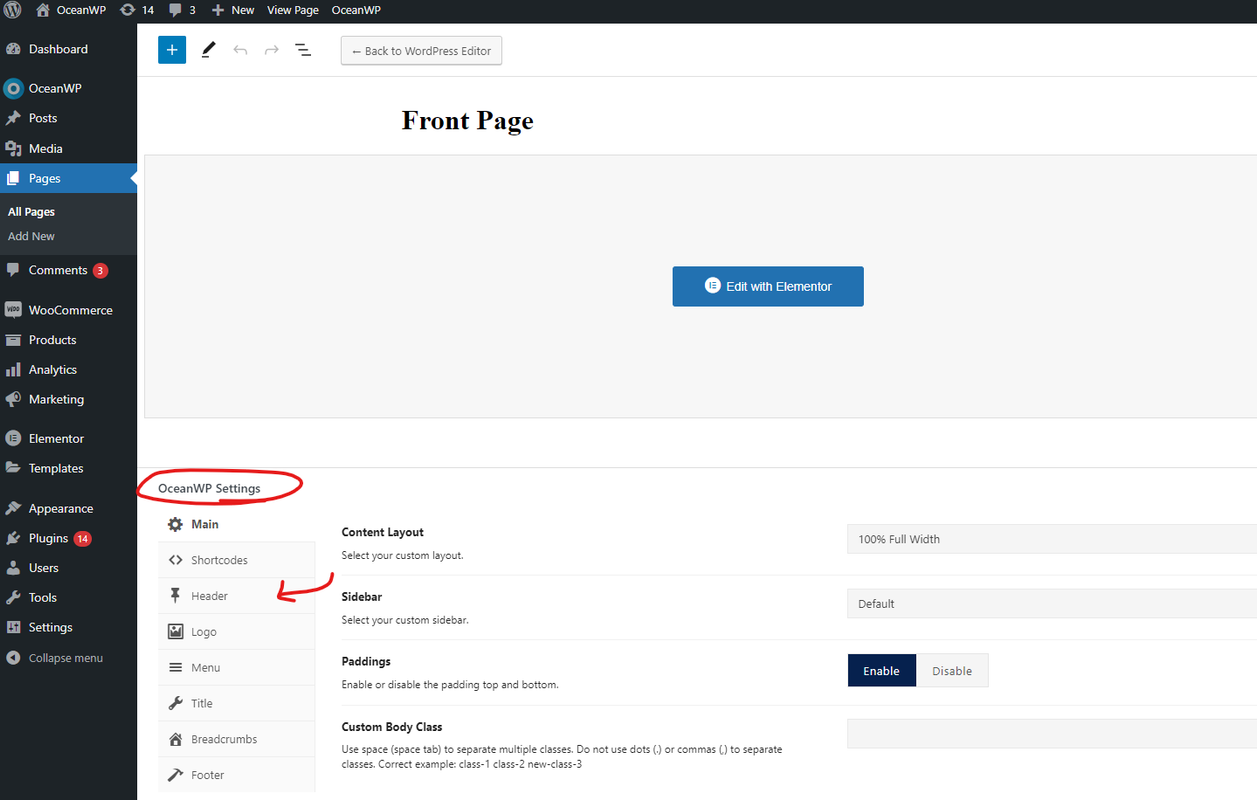Select All Pages submenu link
This screenshot has width=1257, height=800.
tap(31, 212)
